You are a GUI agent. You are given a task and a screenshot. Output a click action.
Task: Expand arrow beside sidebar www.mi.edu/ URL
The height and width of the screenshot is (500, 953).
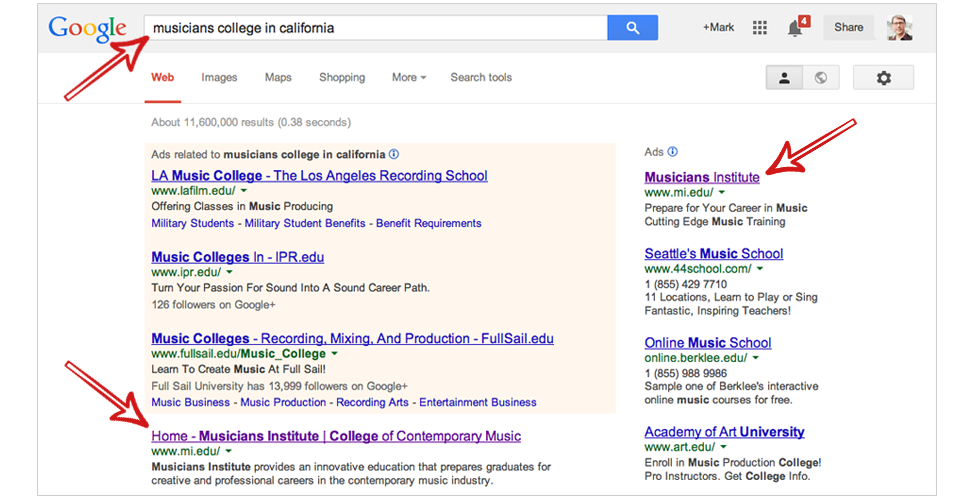(722, 193)
